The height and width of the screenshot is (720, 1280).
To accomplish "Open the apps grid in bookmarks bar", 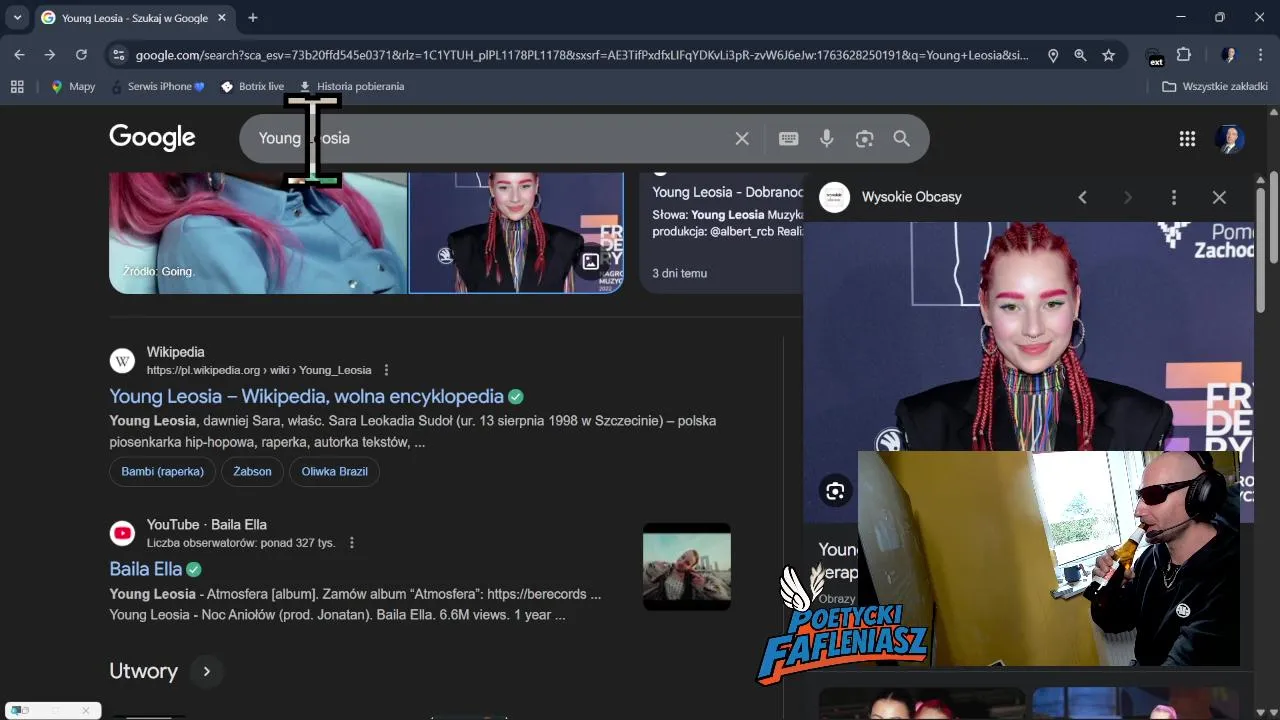I will (17, 87).
